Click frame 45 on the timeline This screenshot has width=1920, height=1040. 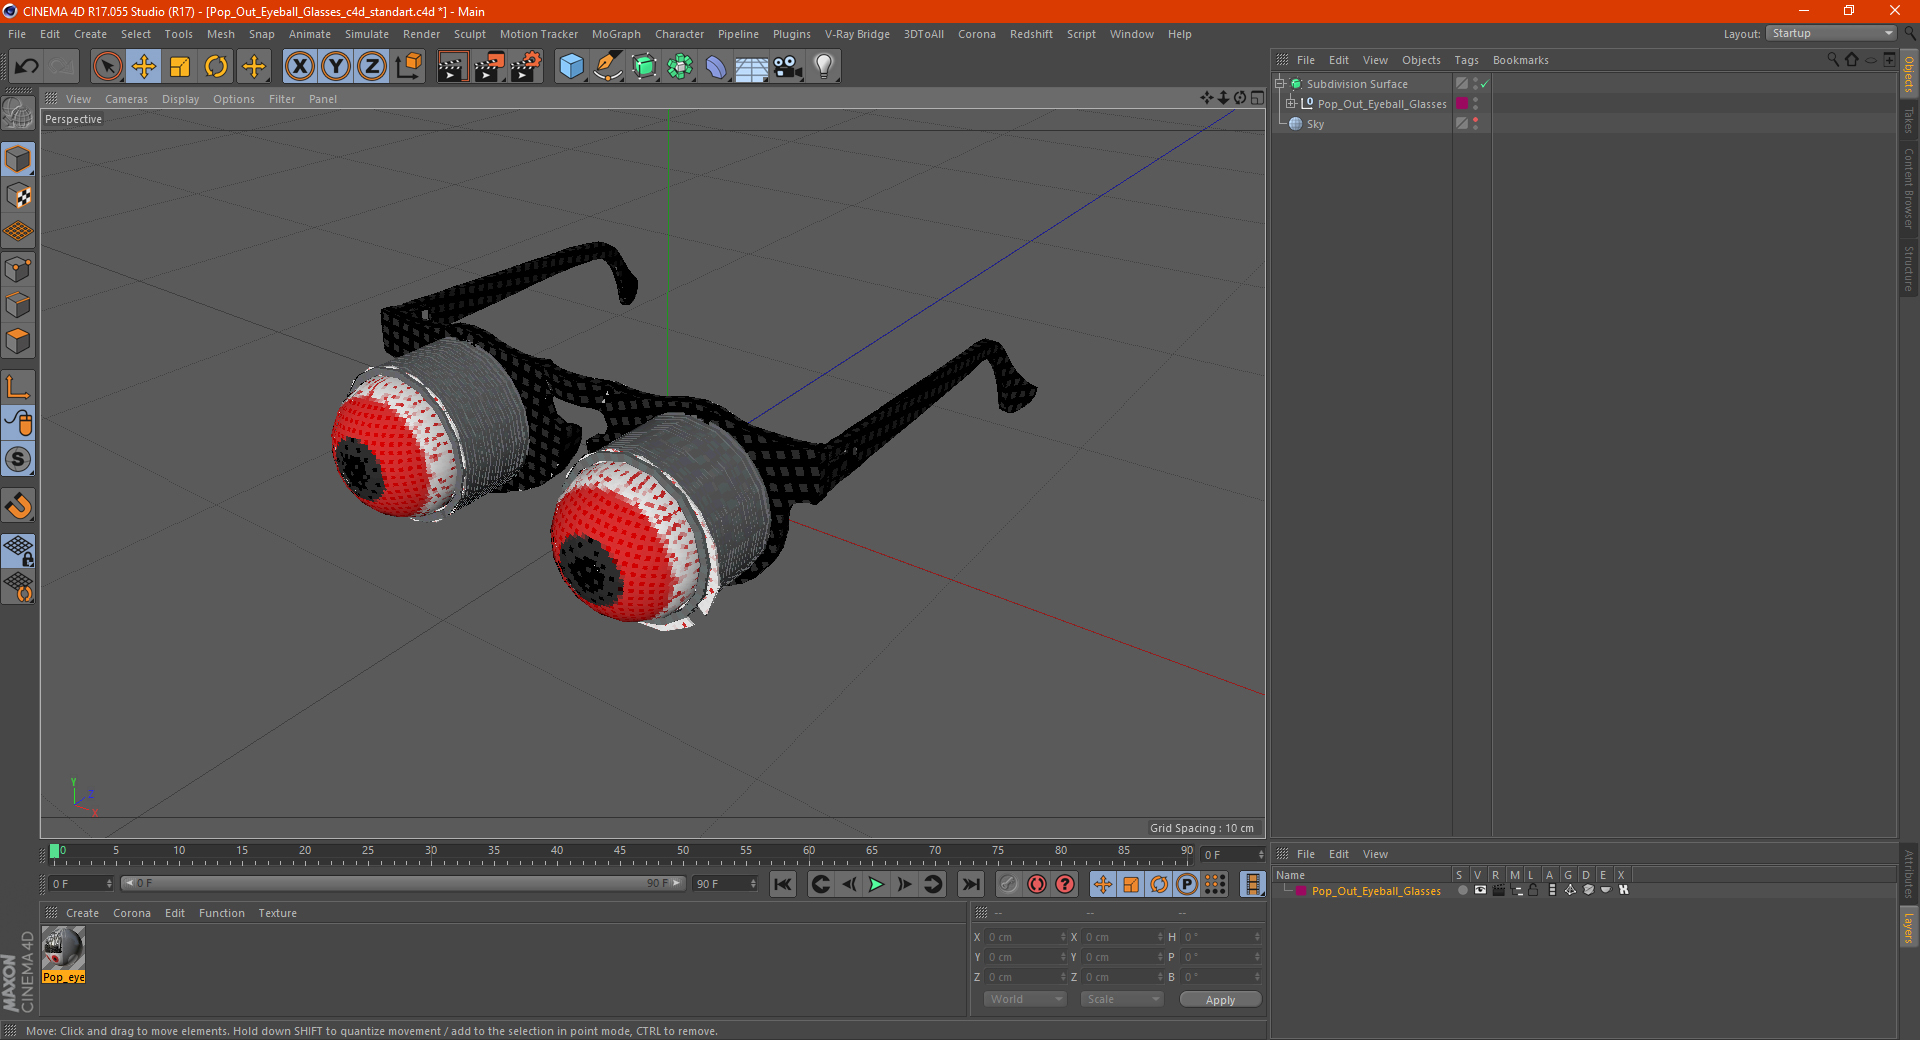[x=620, y=852]
